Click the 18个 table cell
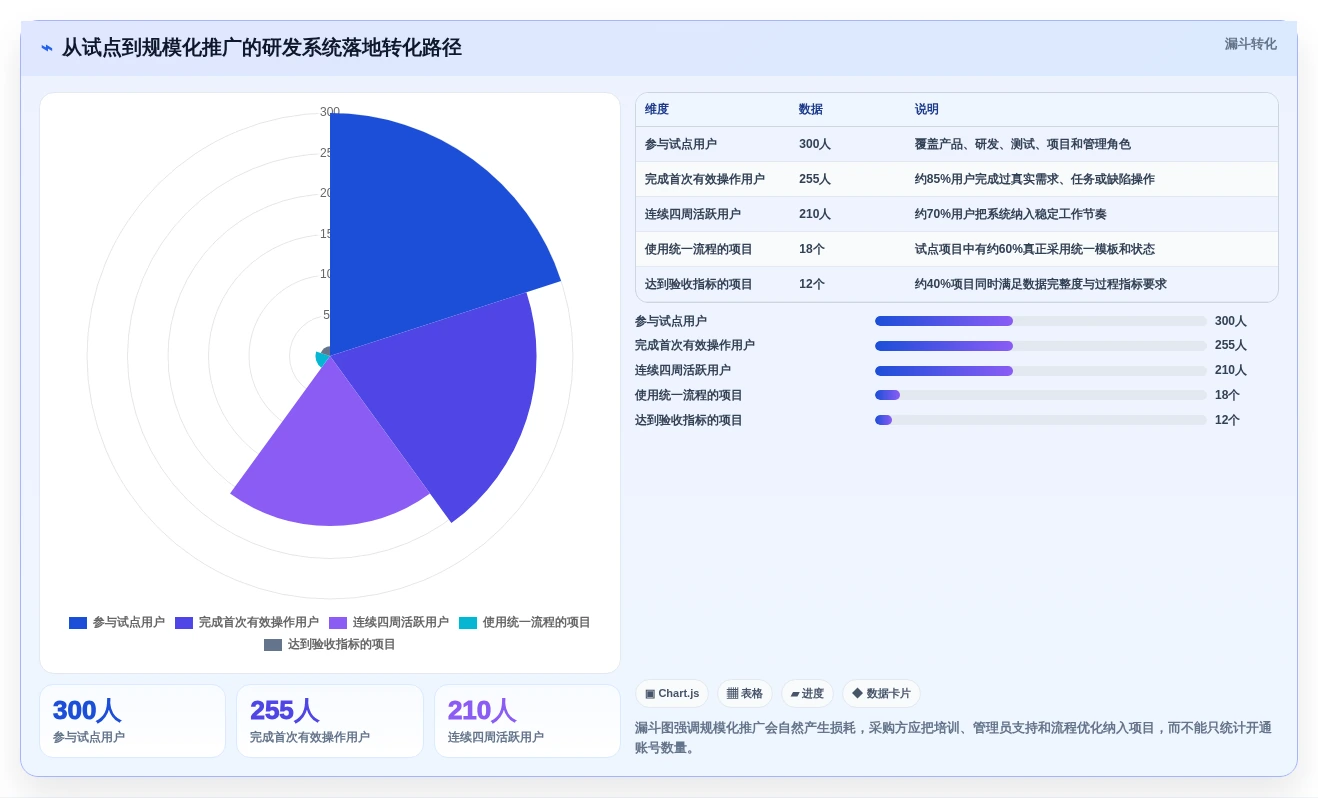 [x=812, y=250]
